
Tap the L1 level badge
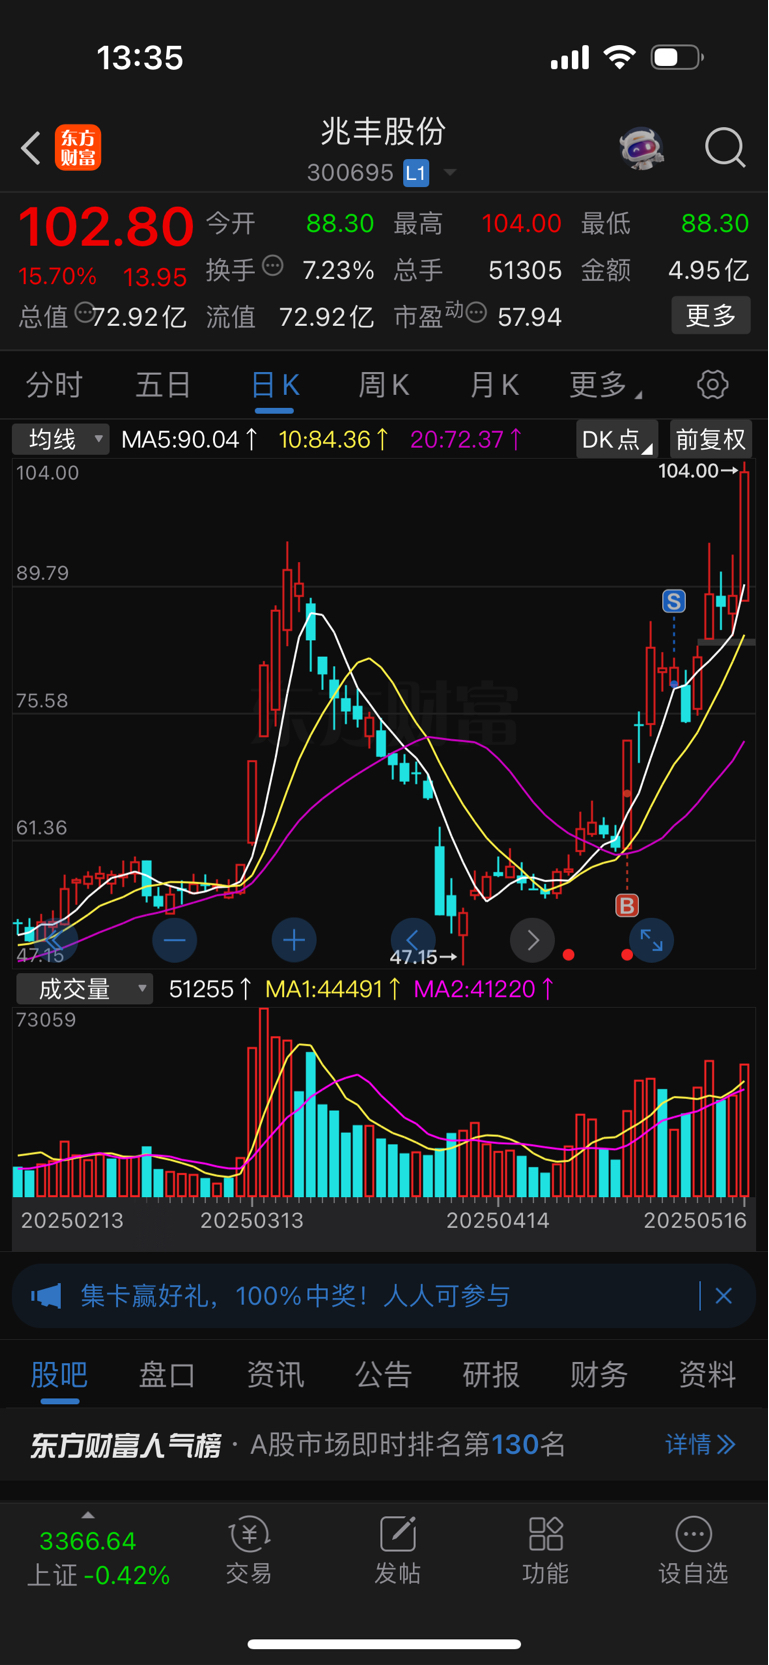416,173
